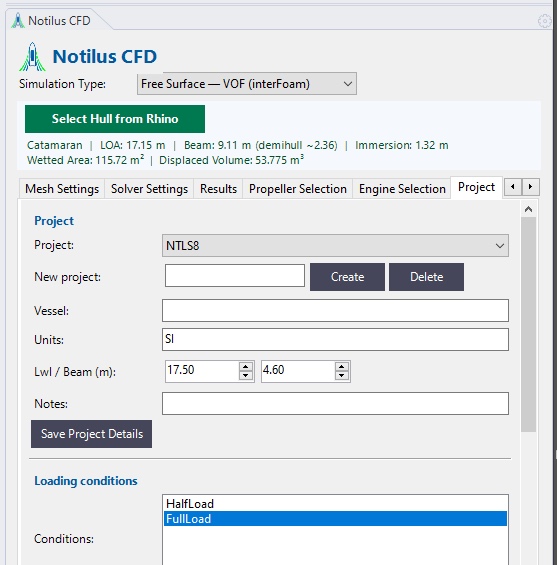
Task: Open the Propeller Selection tab
Action: pos(298,188)
